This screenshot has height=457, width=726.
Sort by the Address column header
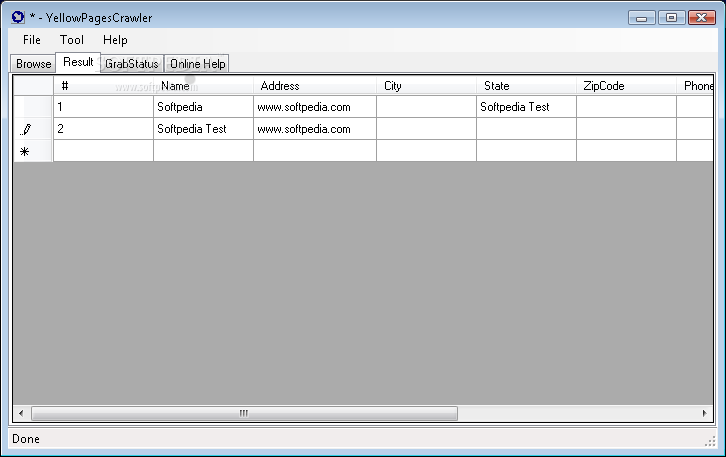click(x=315, y=86)
